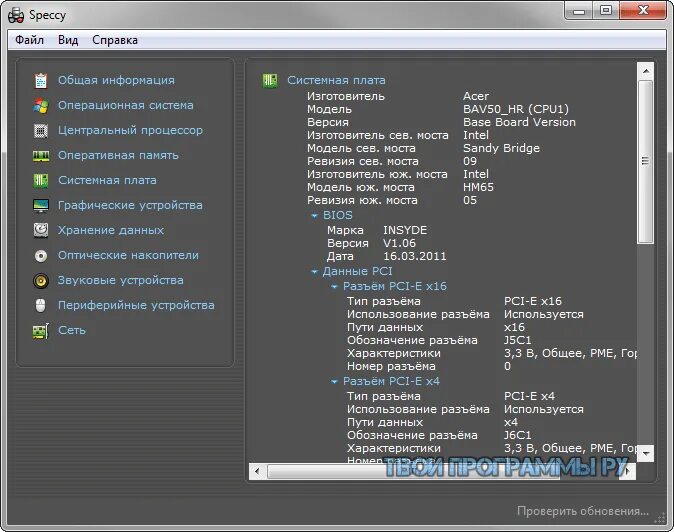Click the window resize grip corner
Viewport: 674px width, 532px height.
tap(659, 519)
